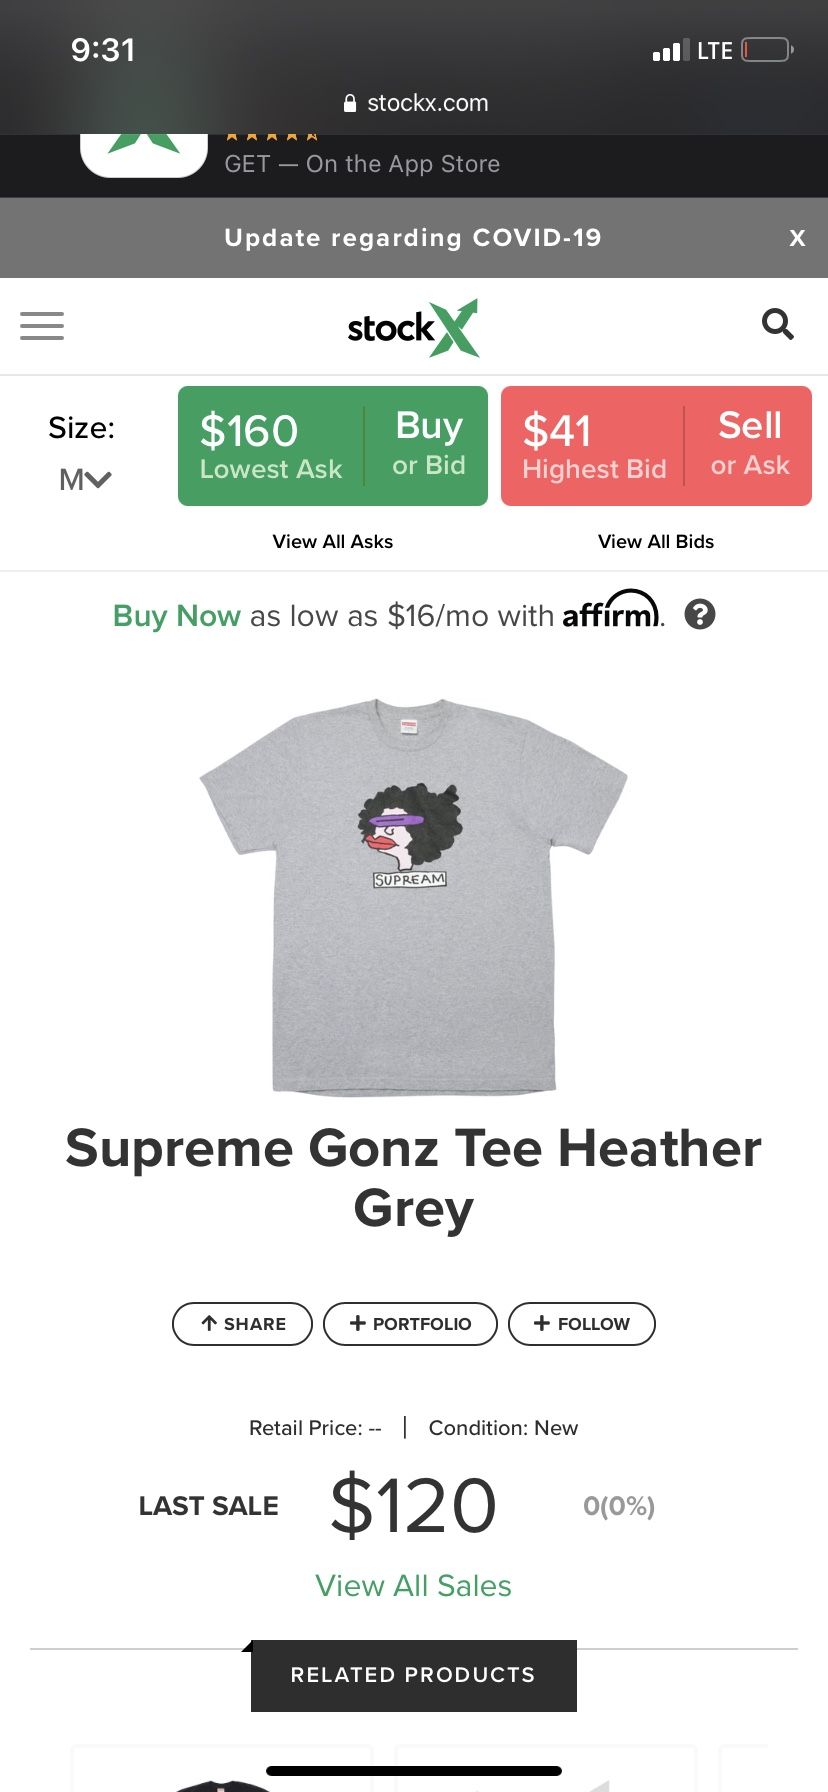Screen dimensions: 828x1792
Task: Open View All Sales
Action: pos(413,1586)
